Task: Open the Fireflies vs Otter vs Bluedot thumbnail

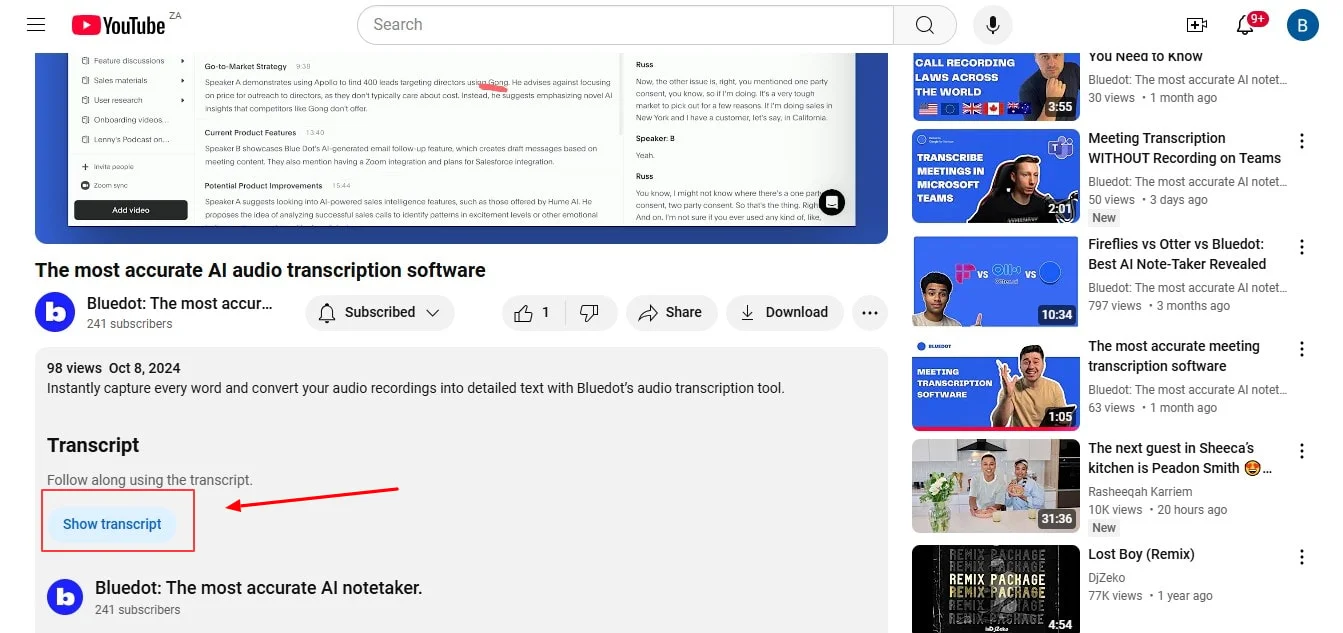Action: pos(996,280)
